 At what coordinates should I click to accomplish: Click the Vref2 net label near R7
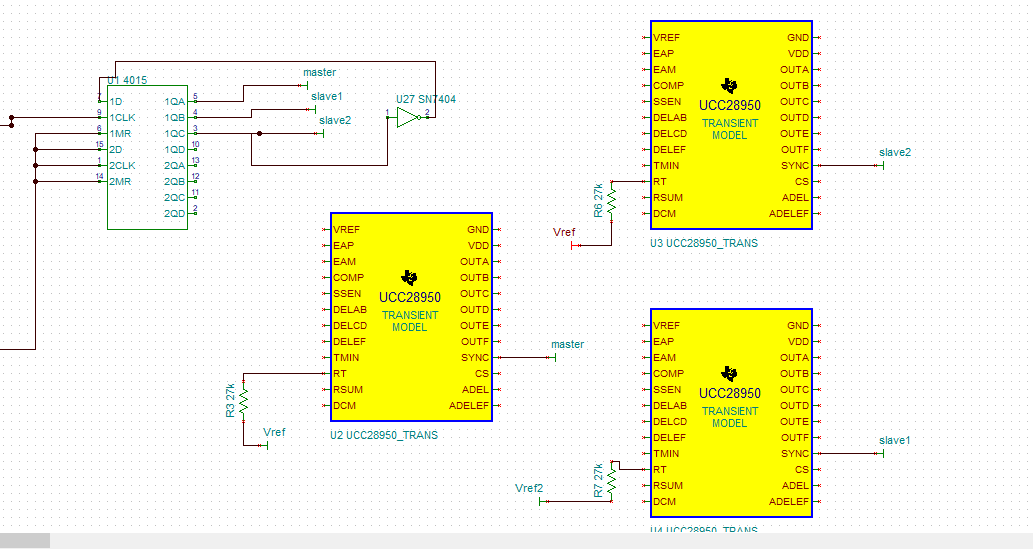[529, 488]
